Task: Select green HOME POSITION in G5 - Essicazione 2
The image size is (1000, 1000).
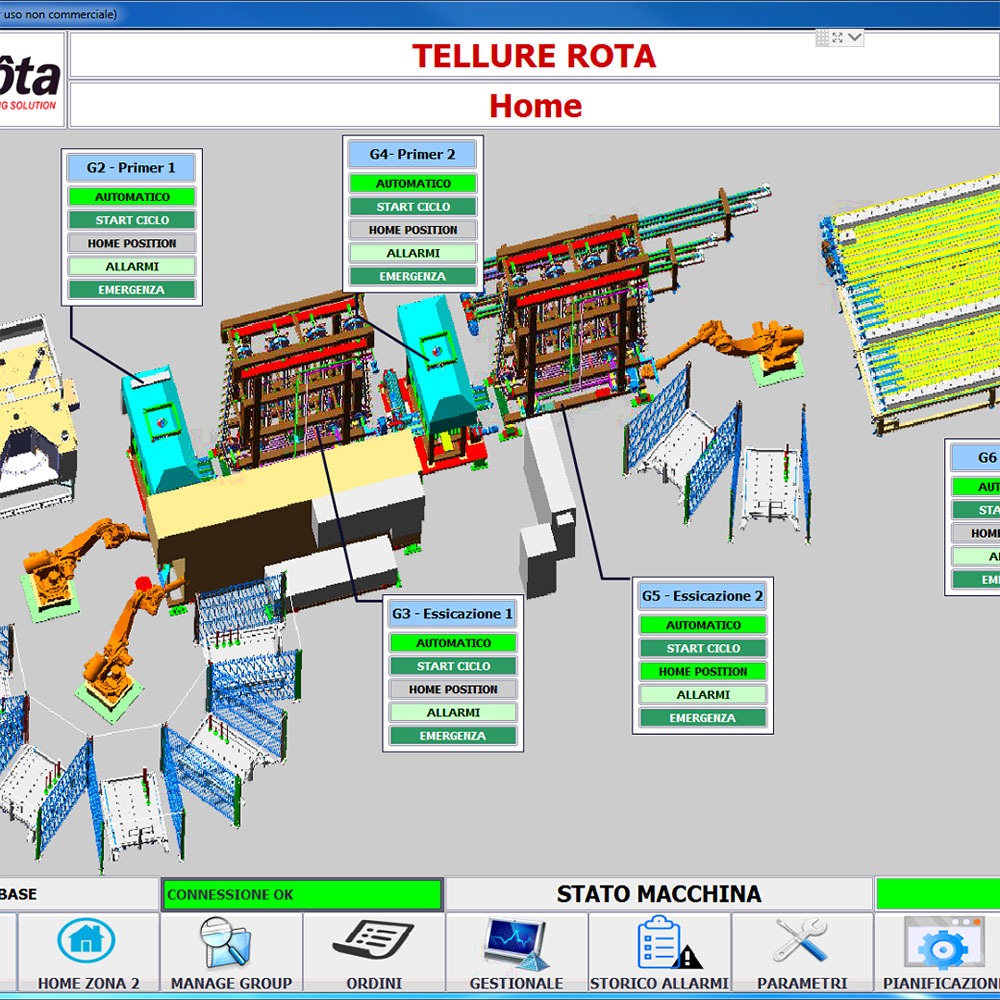Action: pyautogui.click(x=703, y=672)
